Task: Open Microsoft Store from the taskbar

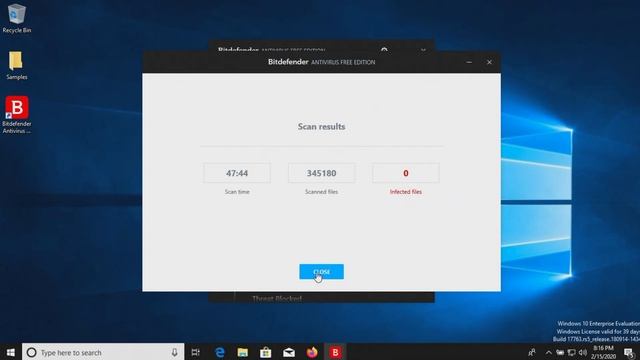Action: coord(266,352)
